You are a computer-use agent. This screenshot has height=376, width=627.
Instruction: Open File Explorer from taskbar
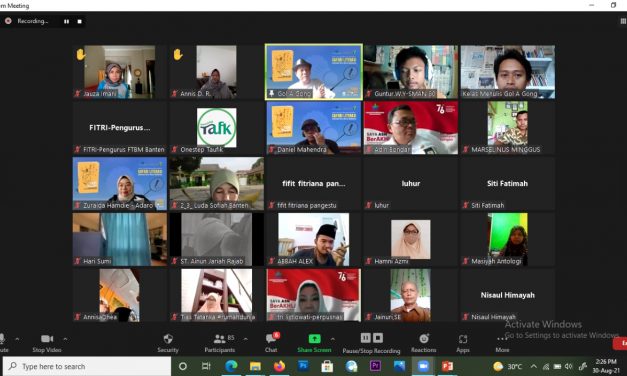[x=255, y=366]
